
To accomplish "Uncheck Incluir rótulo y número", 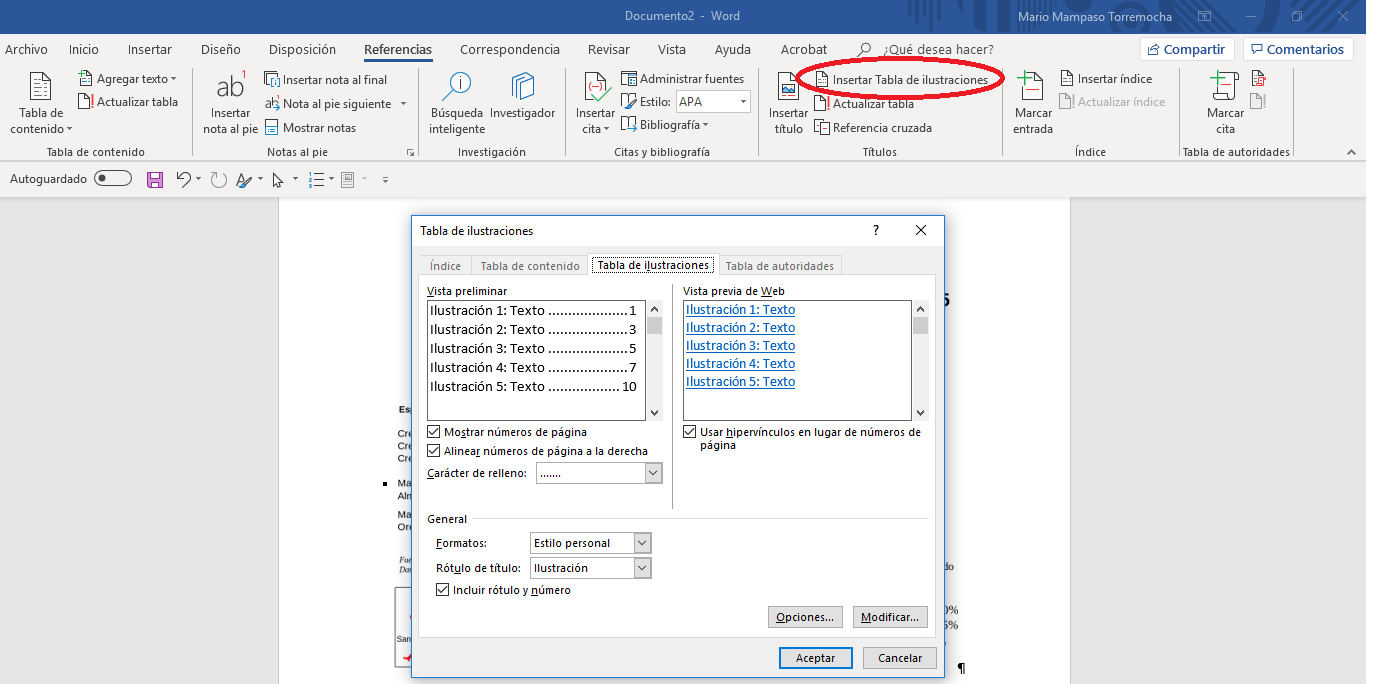I will tap(444, 590).
